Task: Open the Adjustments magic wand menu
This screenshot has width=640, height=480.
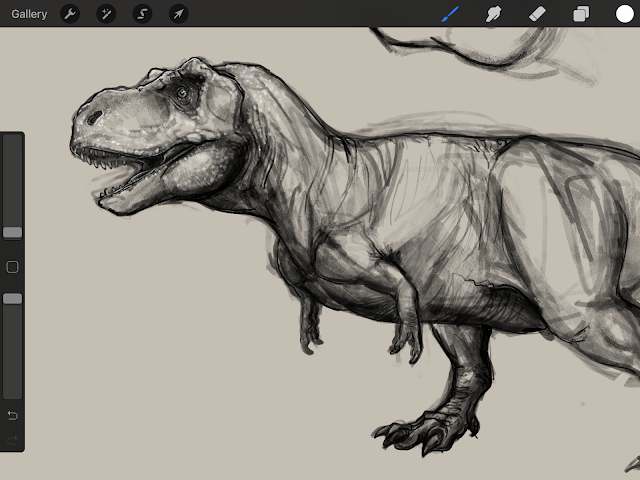Action: tap(106, 14)
